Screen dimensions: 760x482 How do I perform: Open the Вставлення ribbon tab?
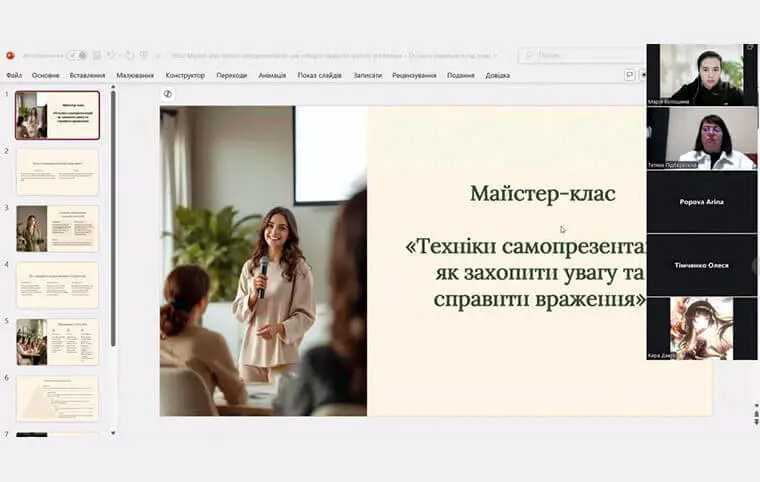pos(87,75)
